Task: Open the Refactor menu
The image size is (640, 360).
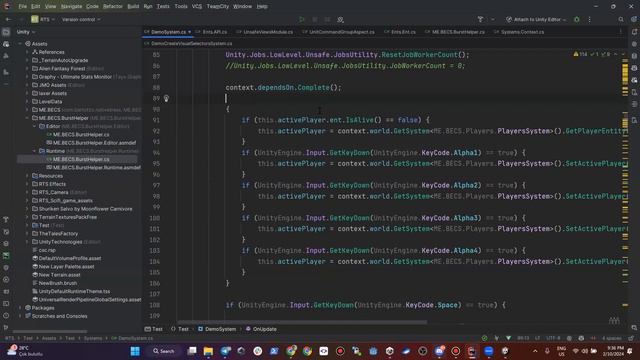Action: point(113,7)
